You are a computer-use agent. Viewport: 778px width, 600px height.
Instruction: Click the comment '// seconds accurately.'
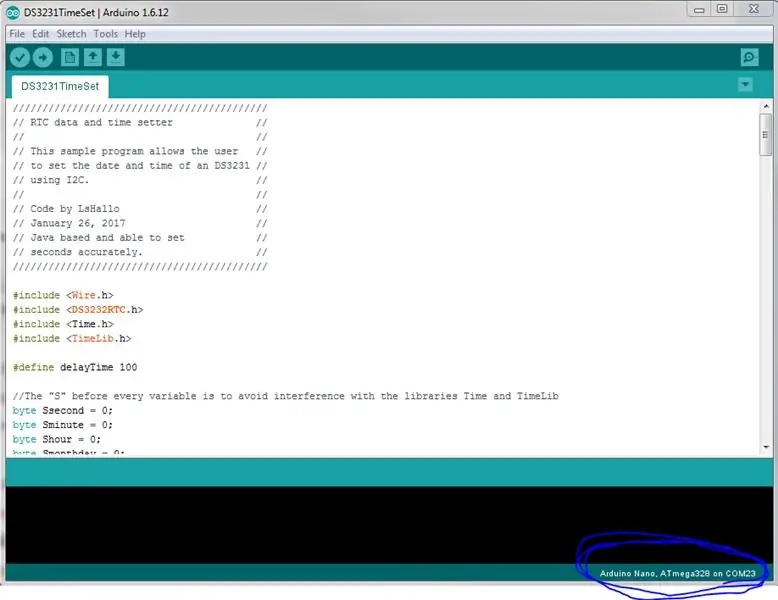coord(77,252)
